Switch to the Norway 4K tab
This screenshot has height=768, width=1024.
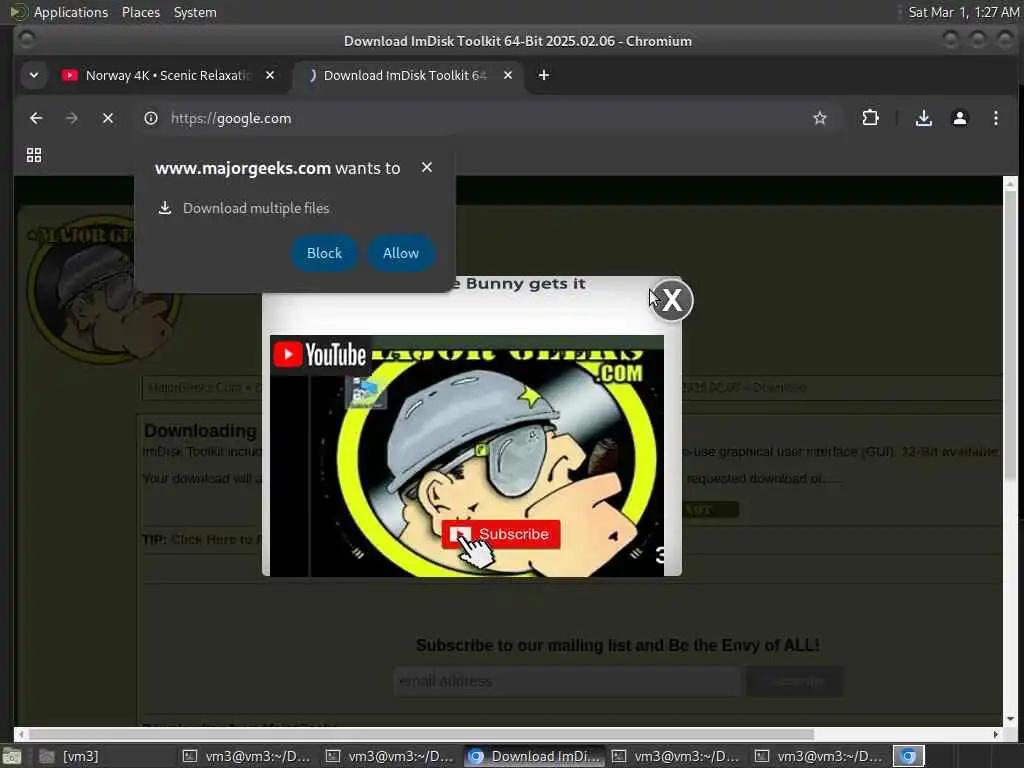tap(168, 75)
